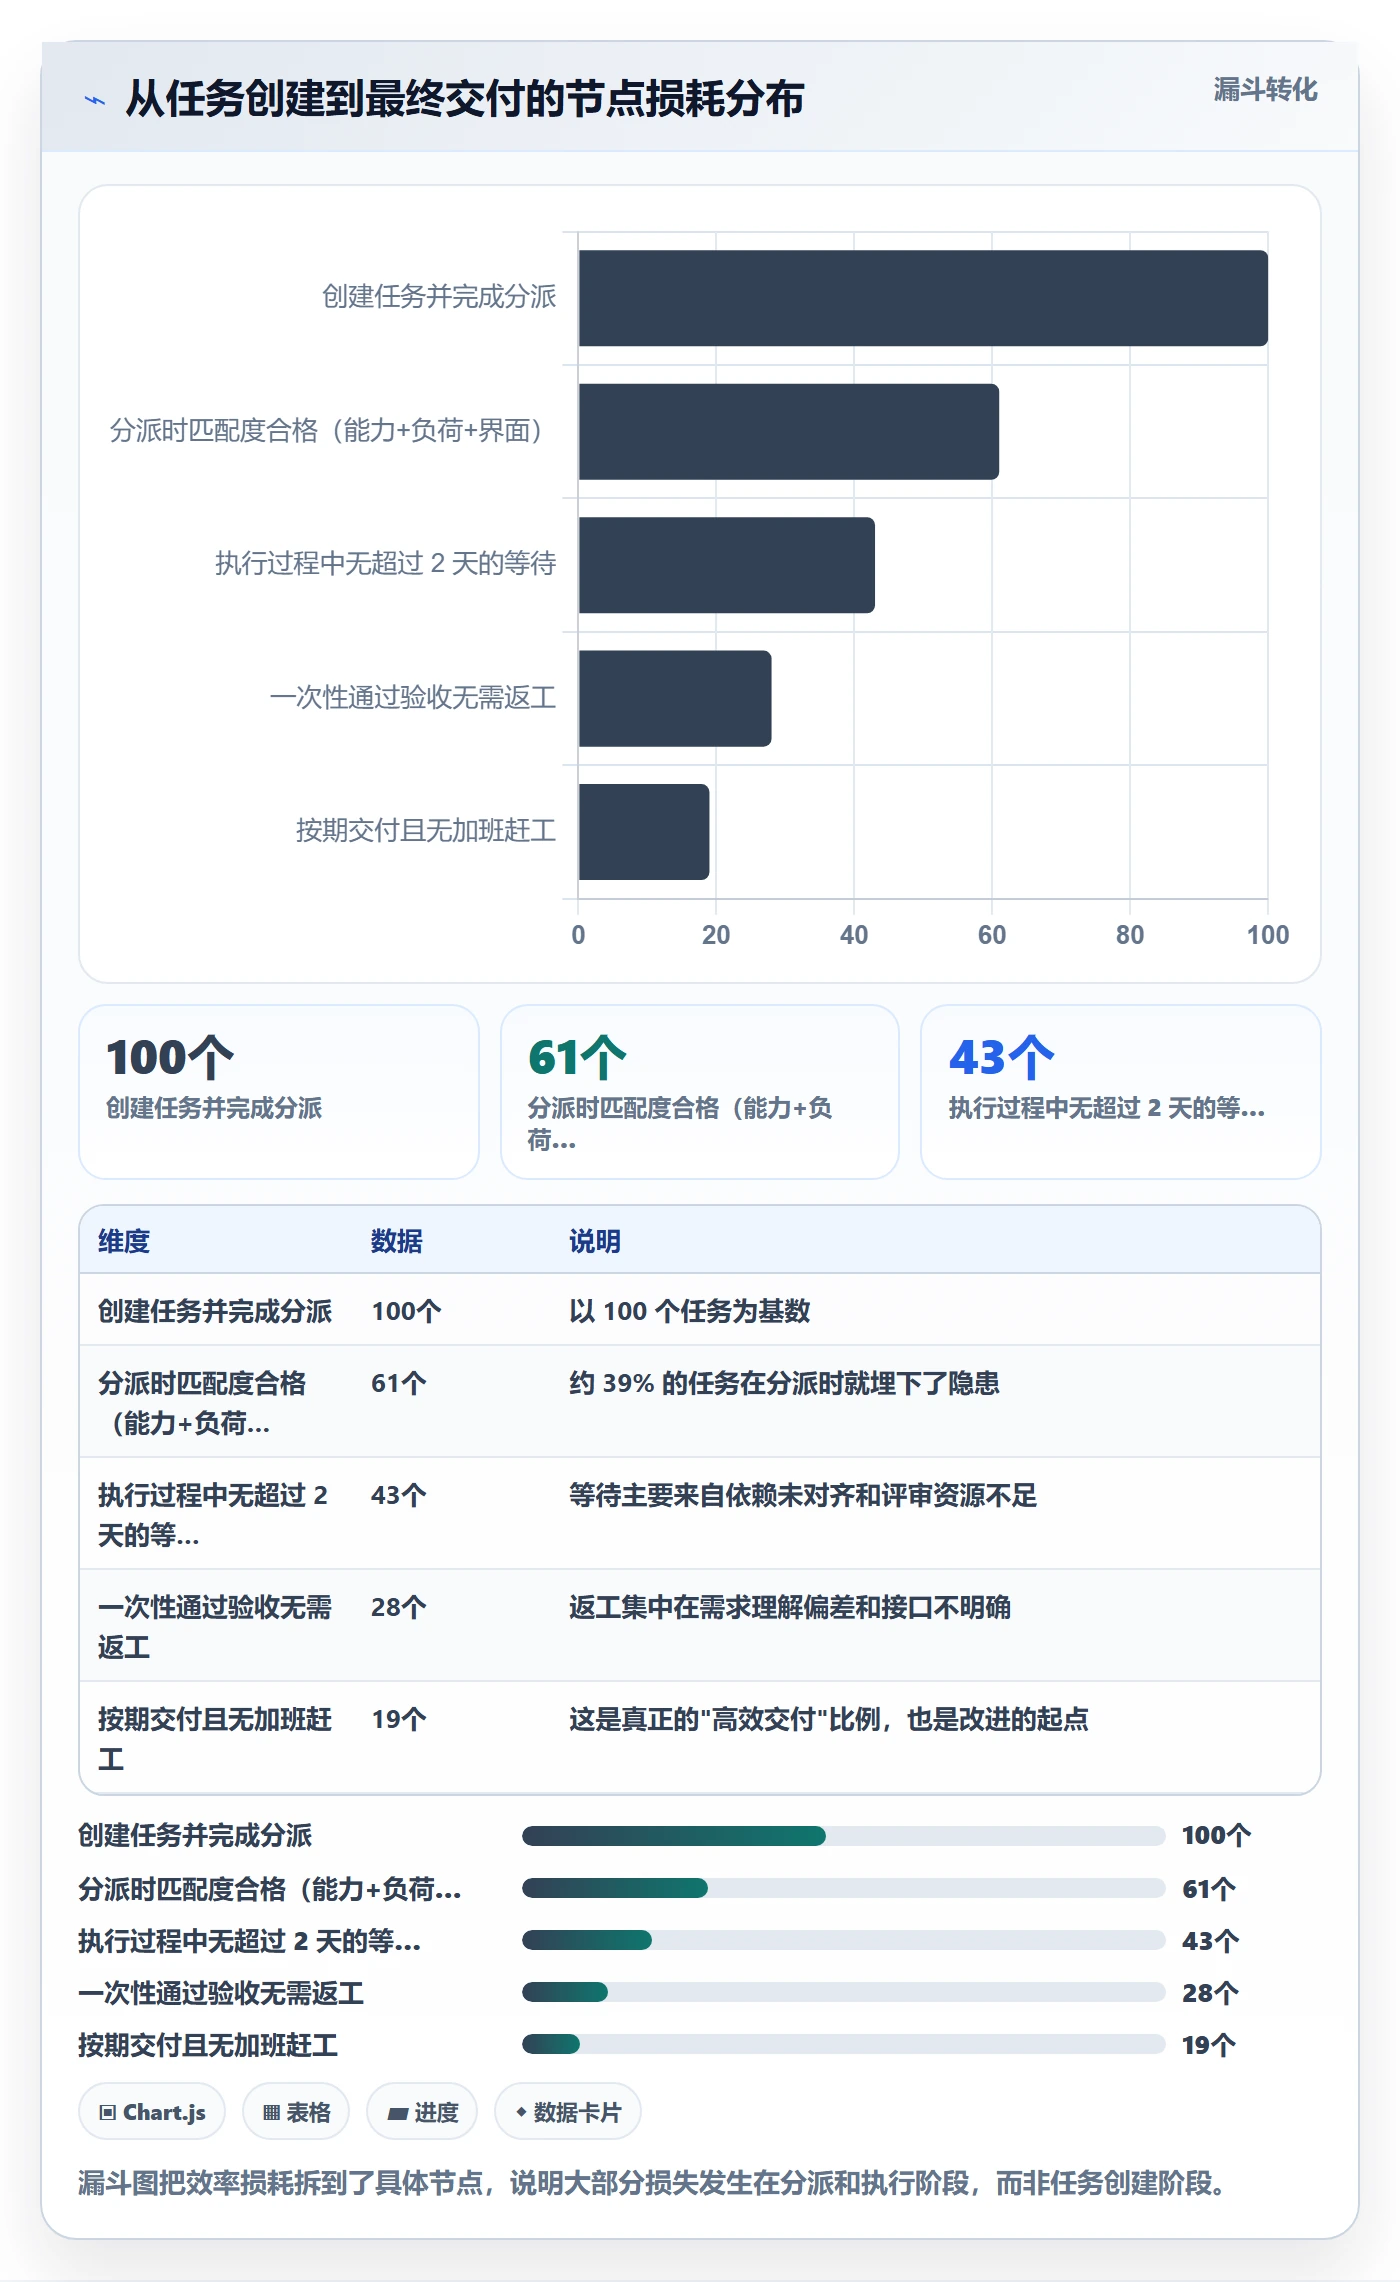Click the 创建任务并完成分派 chart bar
This screenshot has width=1400, height=2282.
coord(923,298)
